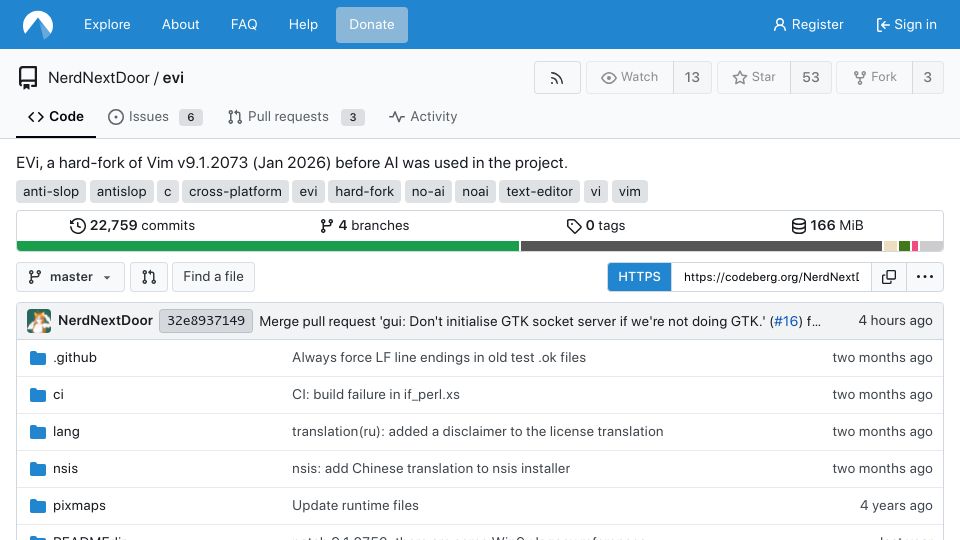Open commit 'CI: build failure in if_perl.xs'
Screen dimensions: 960x540
(376, 395)
